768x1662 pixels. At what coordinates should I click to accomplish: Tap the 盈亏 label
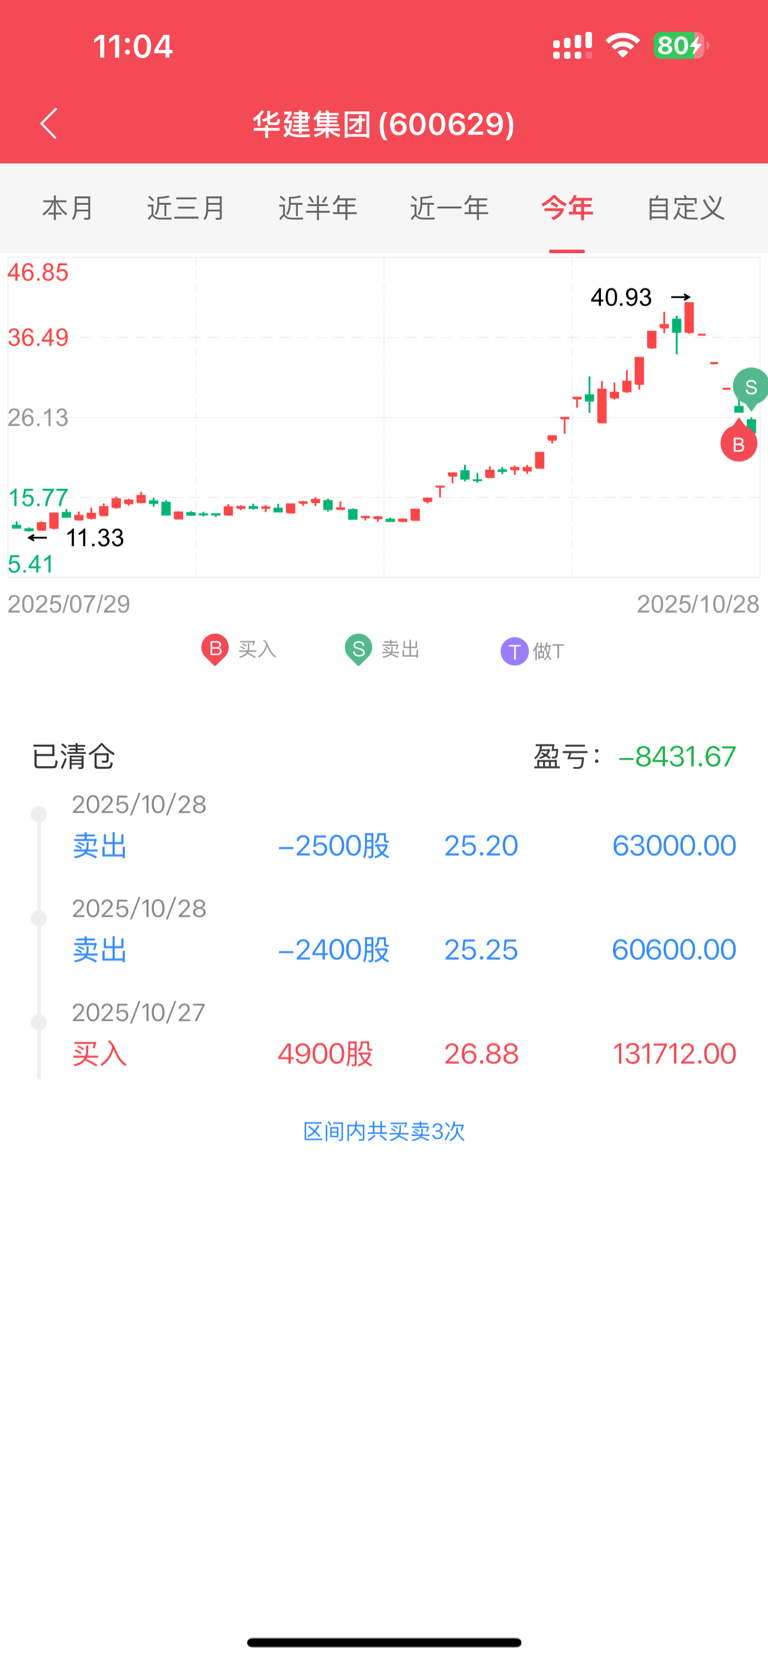567,757
